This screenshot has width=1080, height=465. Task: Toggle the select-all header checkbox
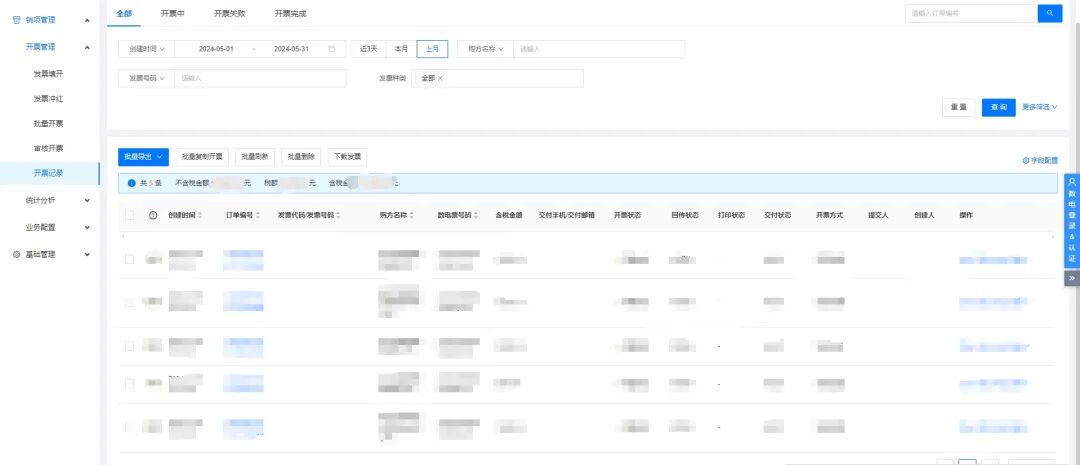click(129, 216)
